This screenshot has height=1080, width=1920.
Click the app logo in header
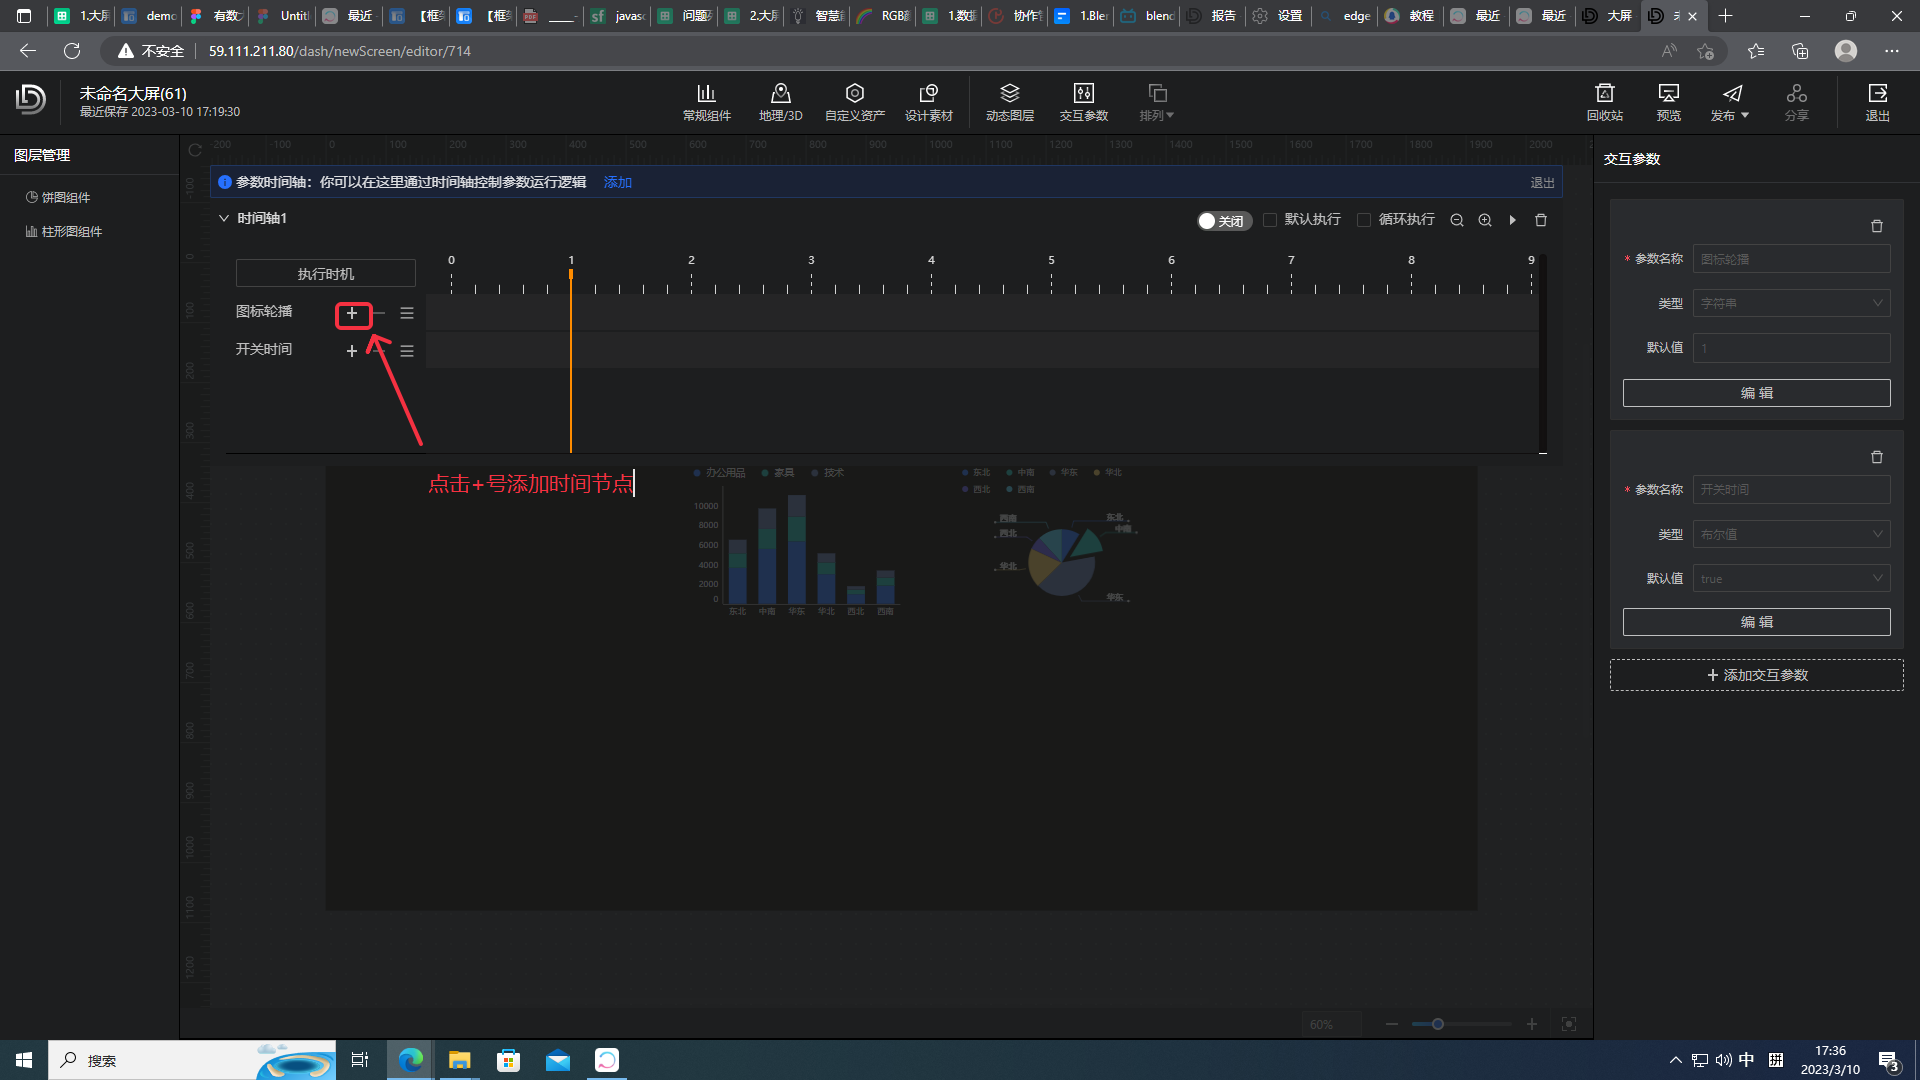click(31, 99)
